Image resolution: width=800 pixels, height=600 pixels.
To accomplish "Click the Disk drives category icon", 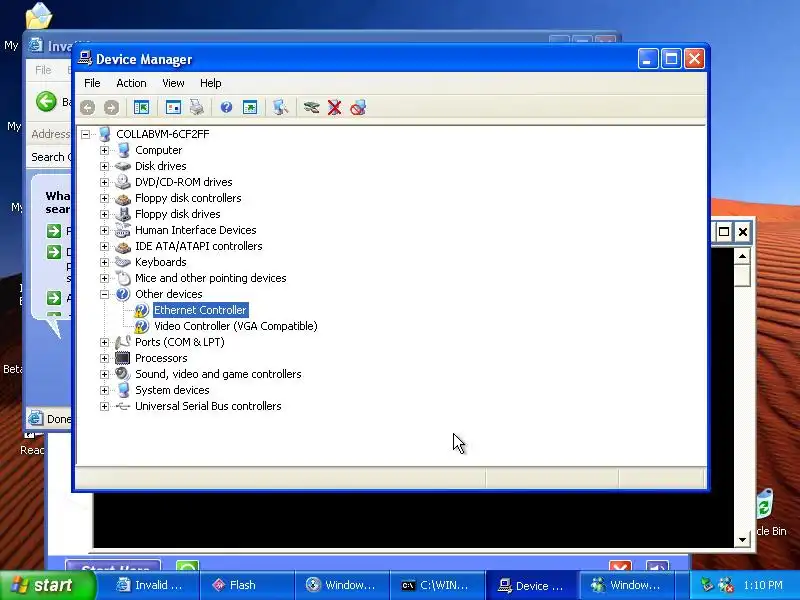I will 123,166.
